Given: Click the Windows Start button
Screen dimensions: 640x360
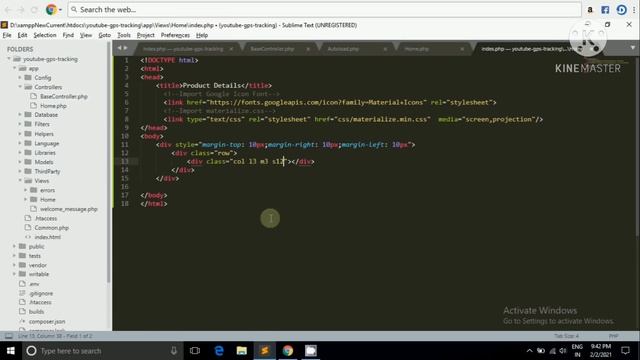Looking at the screenshot, I should coord(11,351).
